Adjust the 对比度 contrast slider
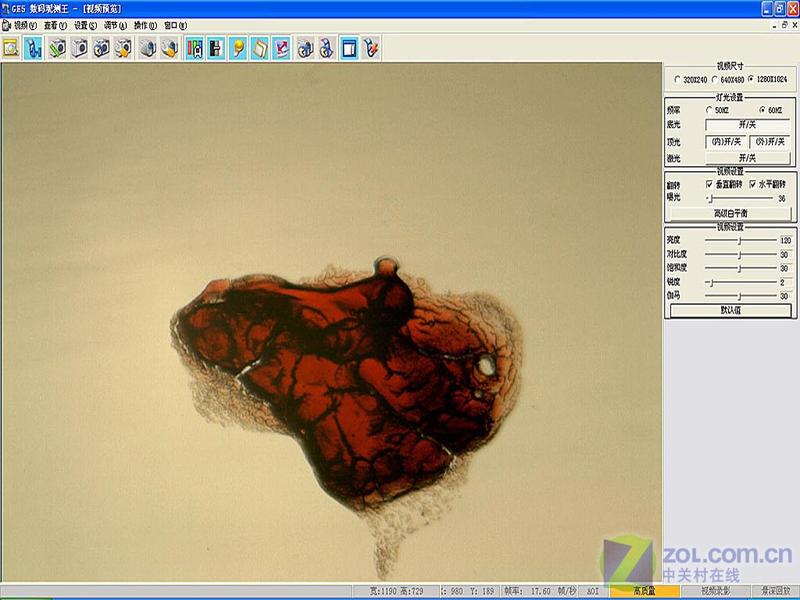800x600 pixels. coord(741,254)
